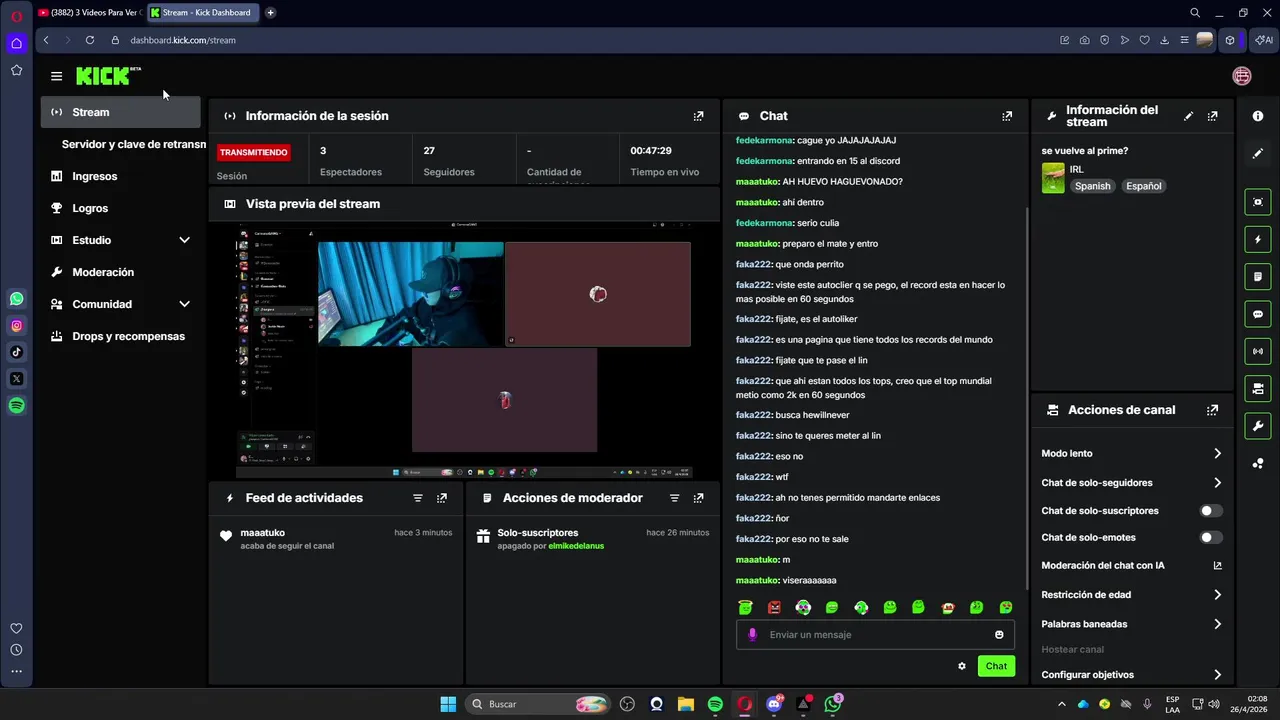
Task: Click the Español tag
Action: [1144, 186]
